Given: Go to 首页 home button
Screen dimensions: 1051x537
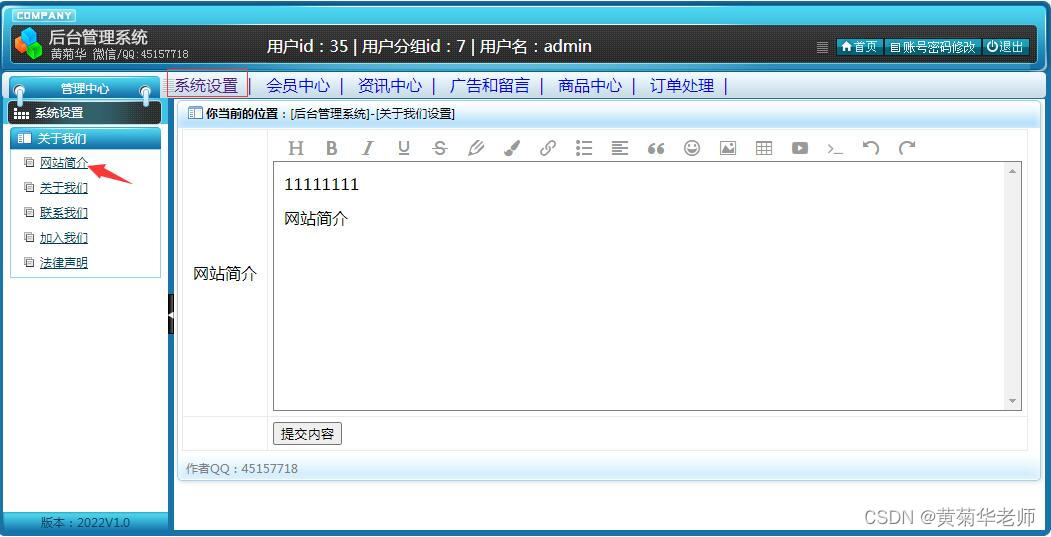Looking at the screenshot, I should pyautogui.click(x=859, y=47).
